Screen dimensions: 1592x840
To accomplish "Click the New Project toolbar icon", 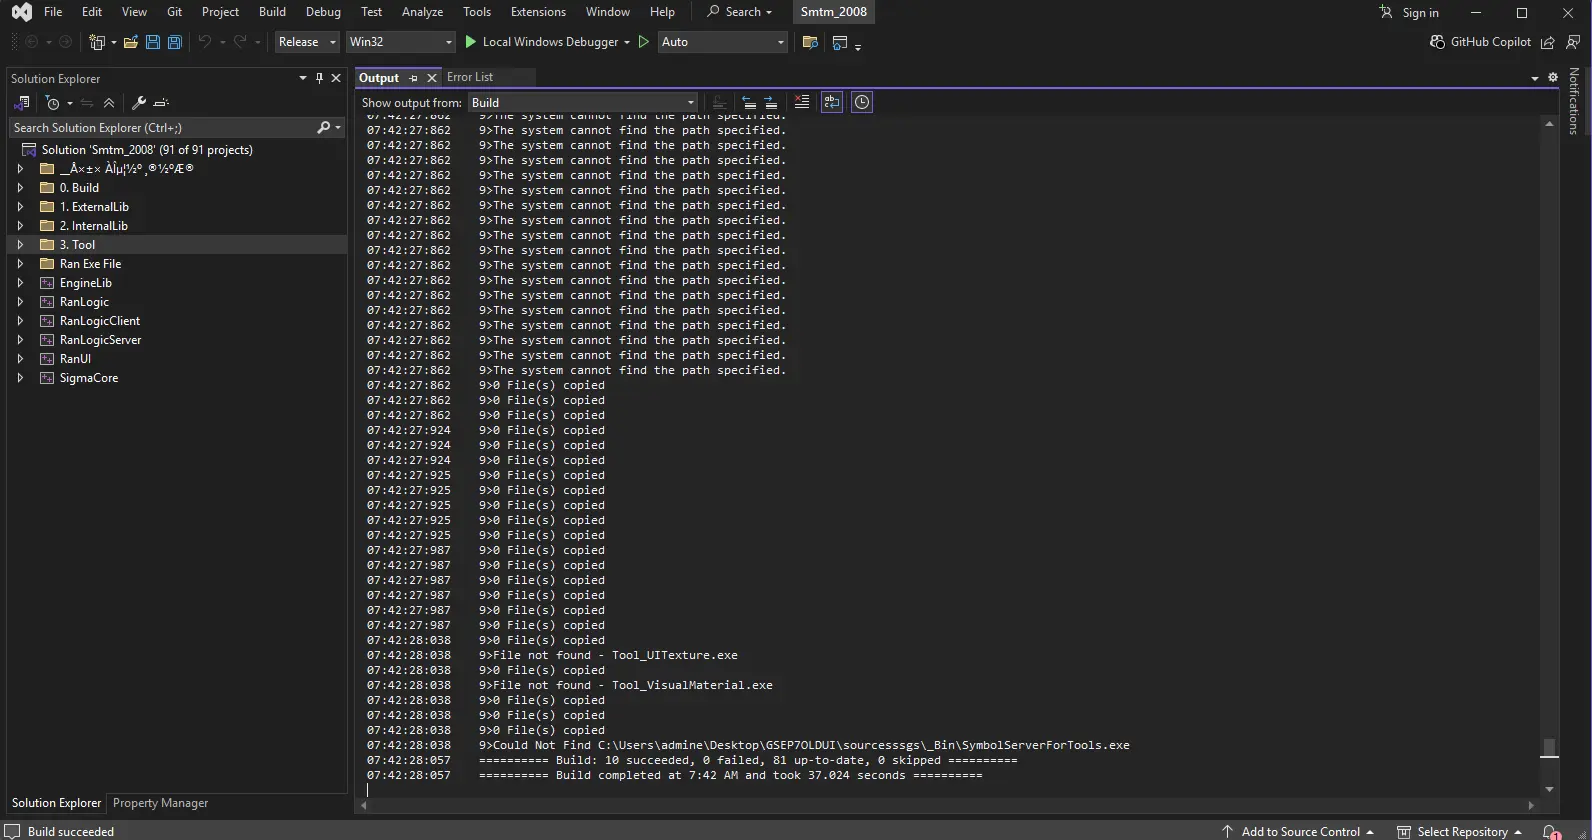I will (x=97, y=42).
